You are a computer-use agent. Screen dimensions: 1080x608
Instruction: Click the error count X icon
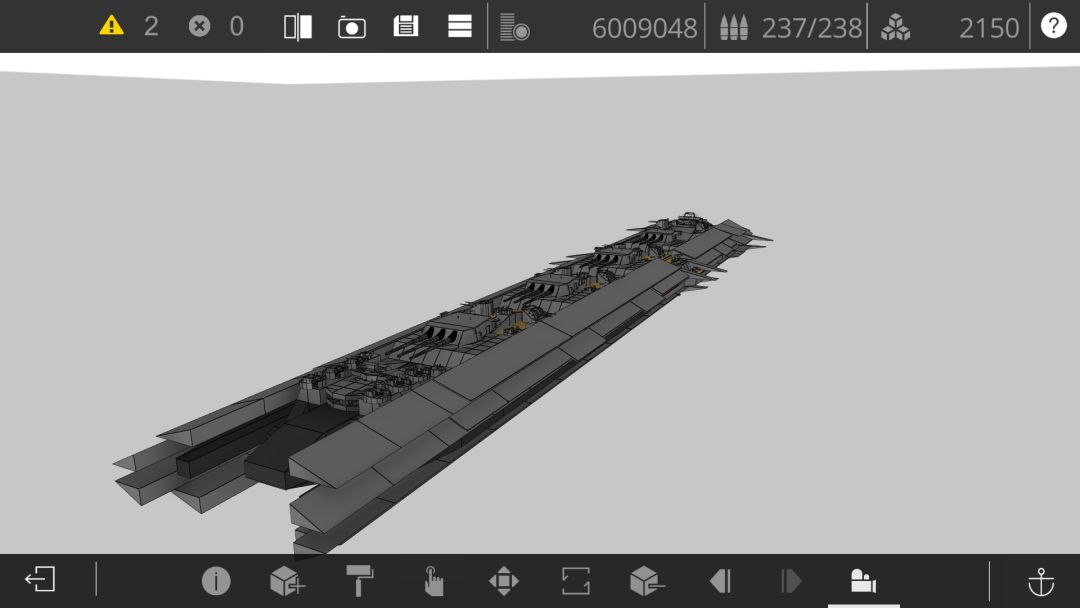[199, 26]
